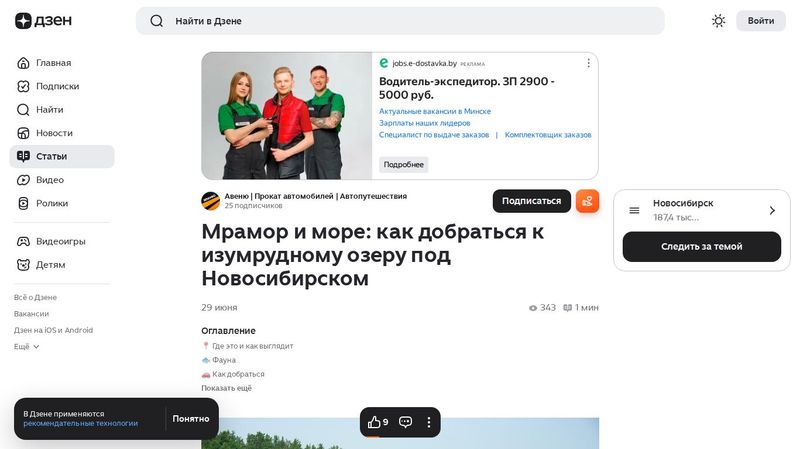Open the ad's three-dot options menu

(588, 63)
